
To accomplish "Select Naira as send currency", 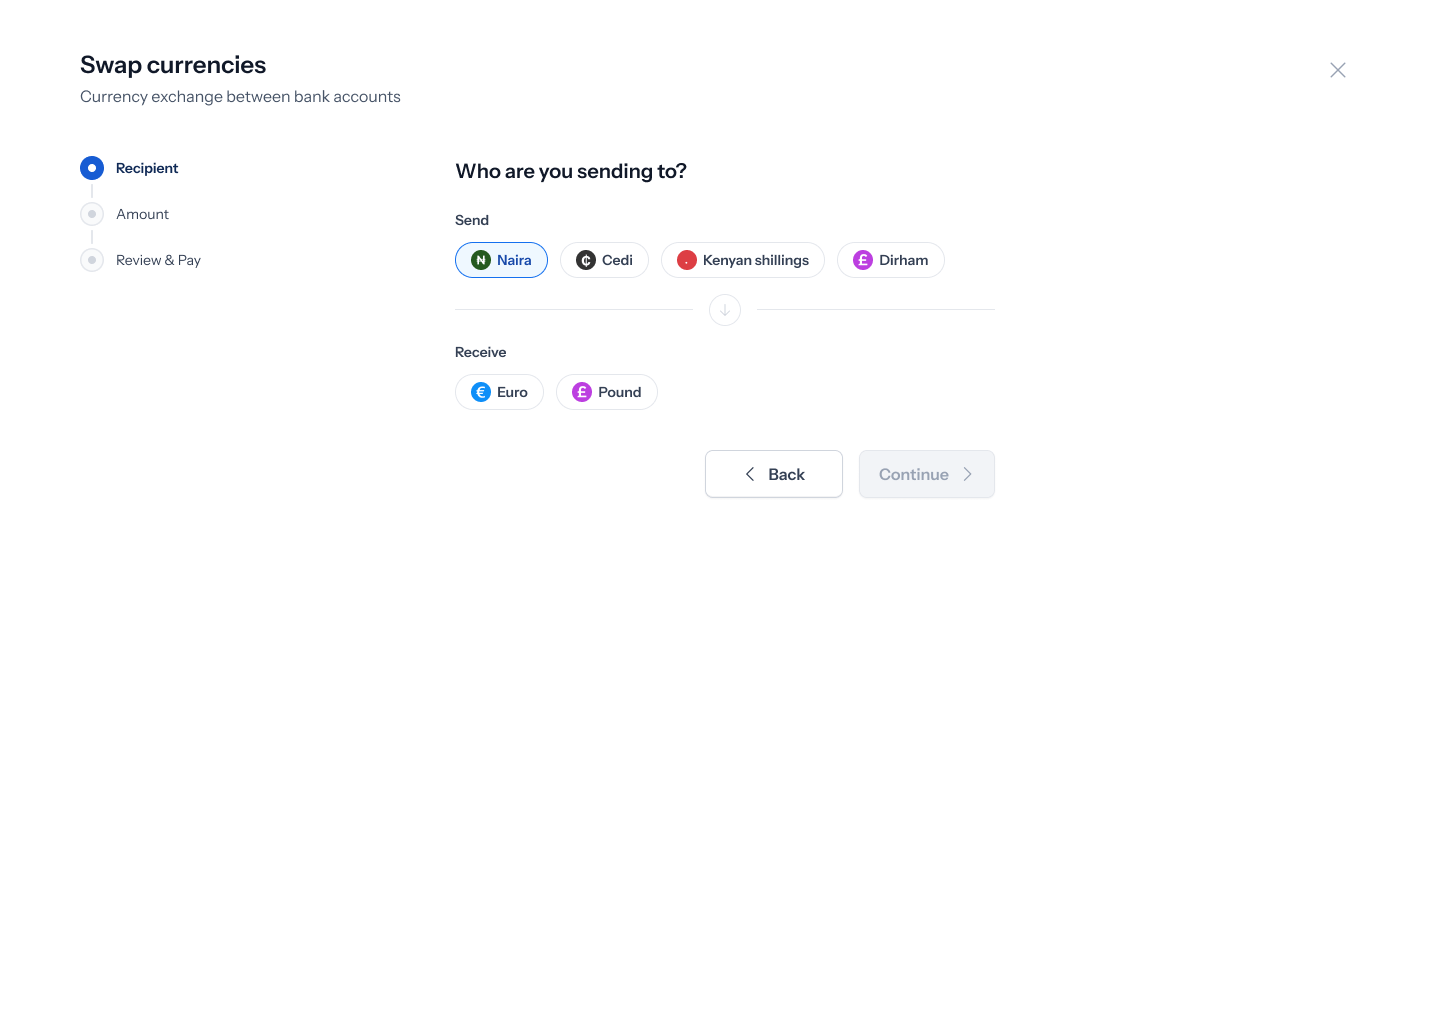I will click(501, 260).
